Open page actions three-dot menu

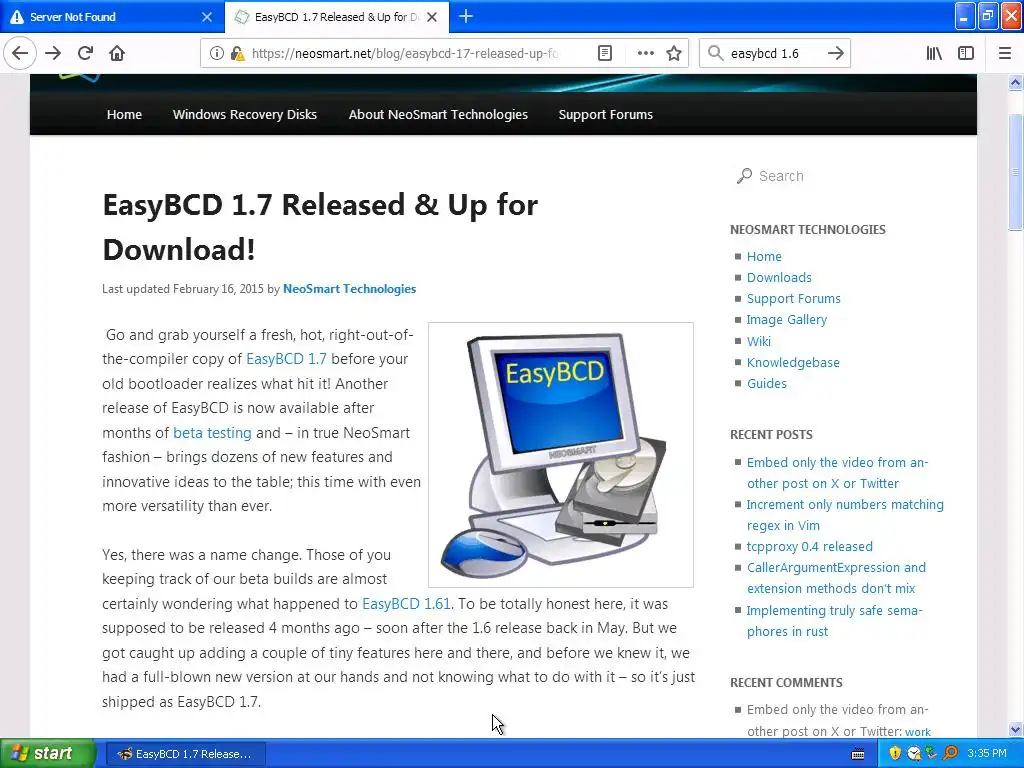pyautogui.click(x=645, y=54)
